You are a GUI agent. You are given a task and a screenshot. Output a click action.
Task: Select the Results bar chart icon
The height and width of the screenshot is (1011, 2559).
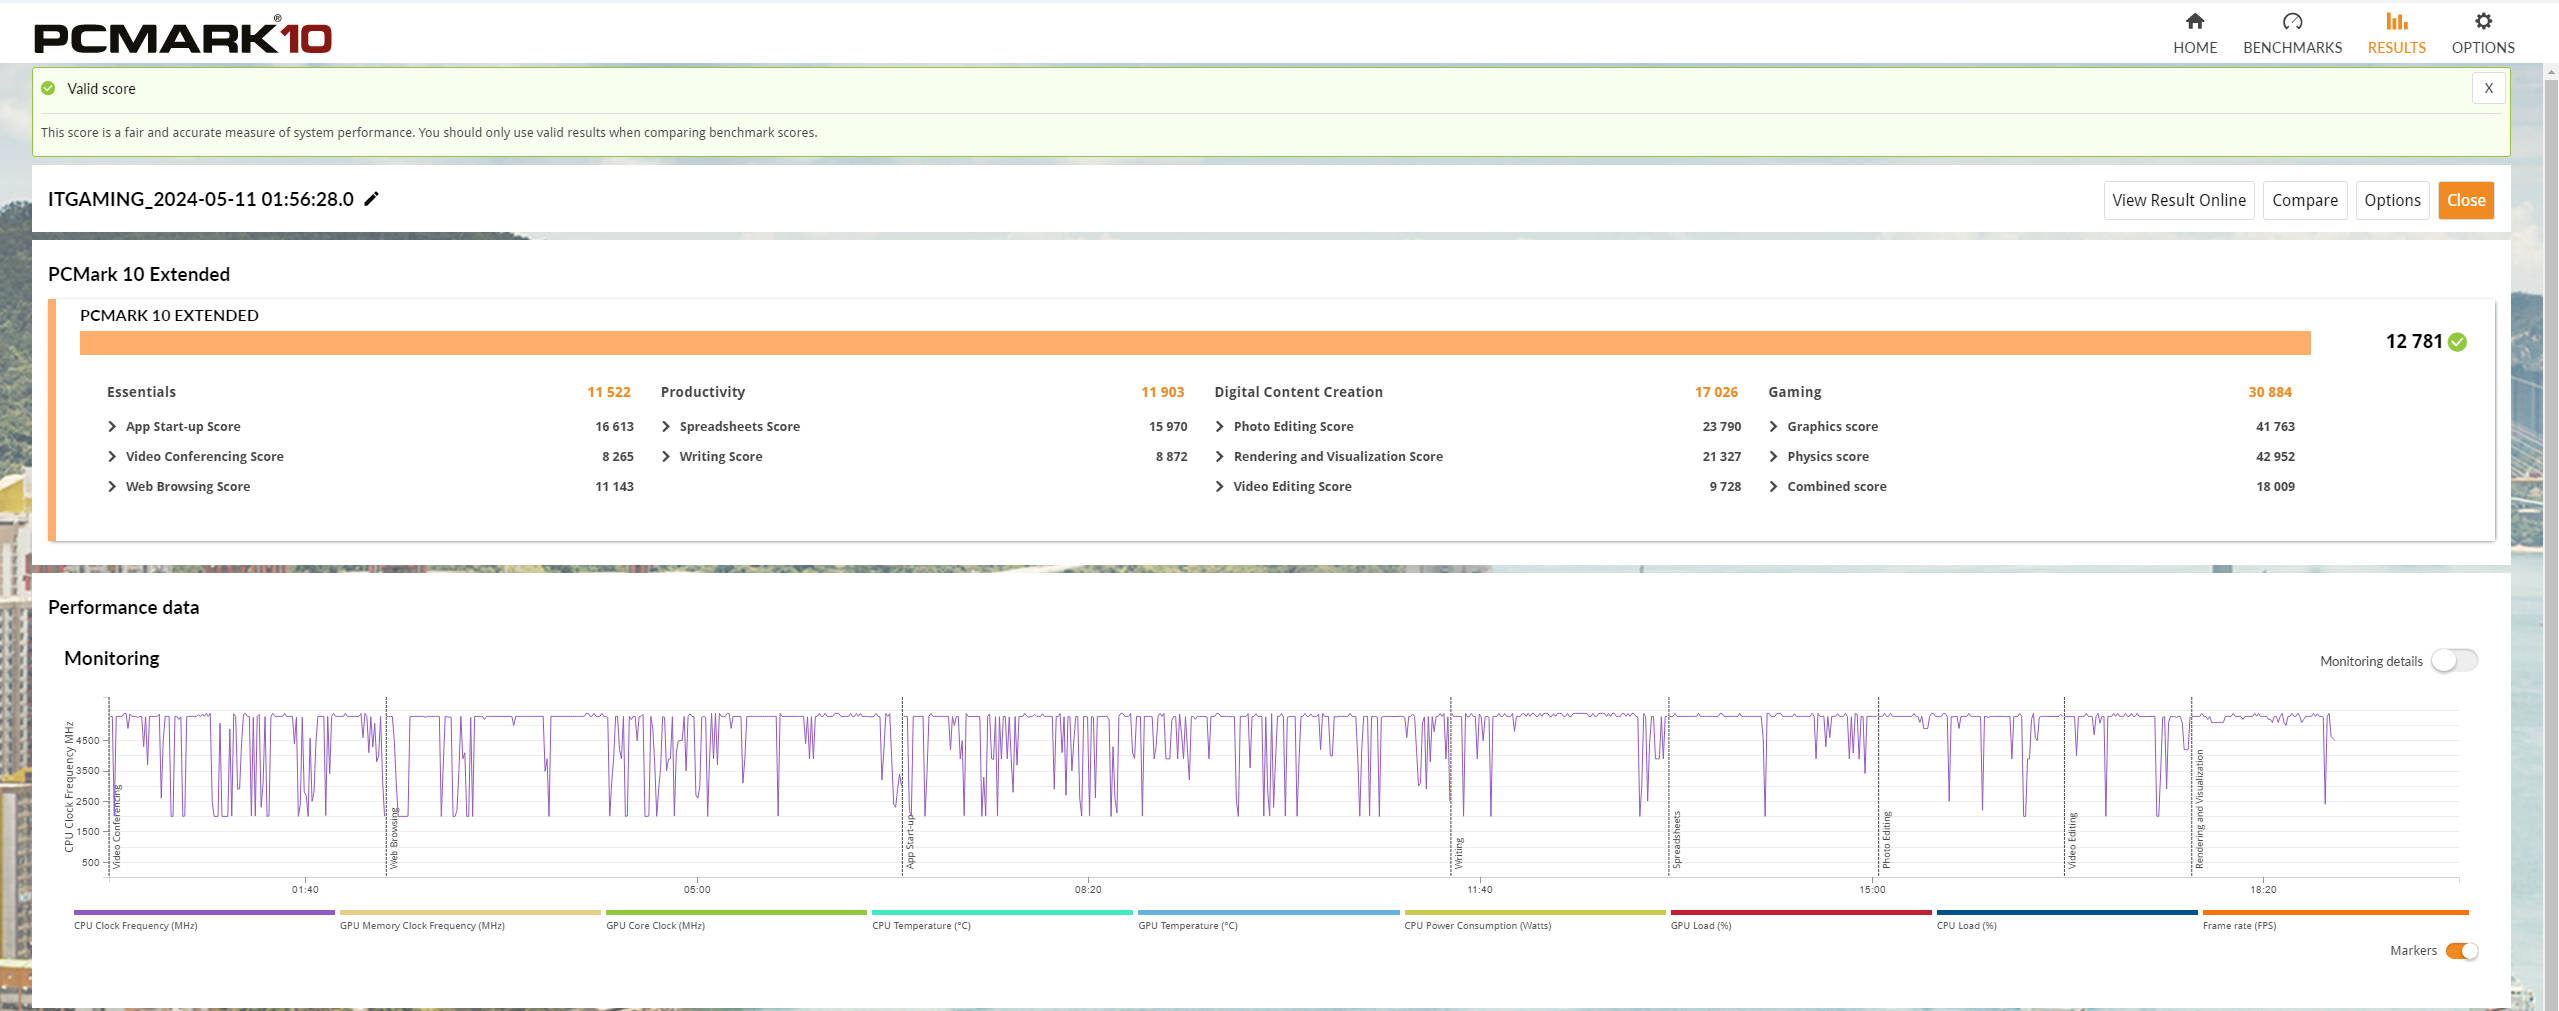2396,21
